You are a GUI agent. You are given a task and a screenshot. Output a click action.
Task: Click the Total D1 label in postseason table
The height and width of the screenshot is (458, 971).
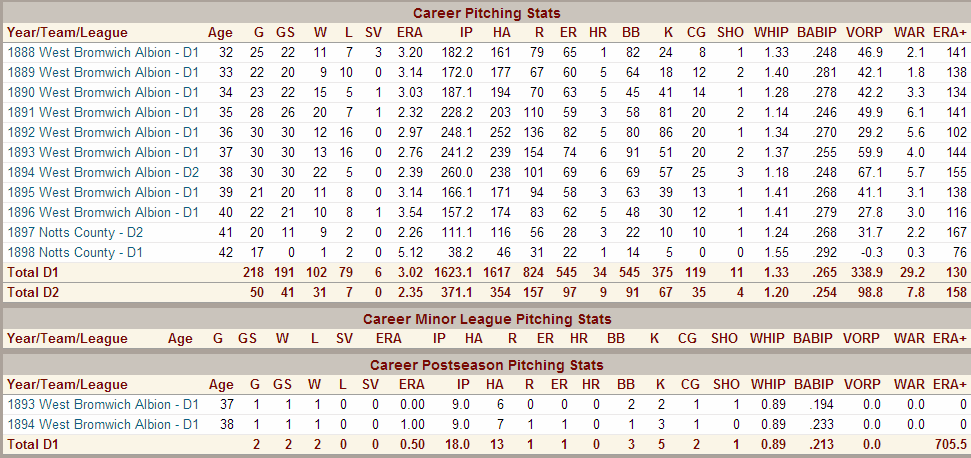pyautogui.click(x=32, y=444)
